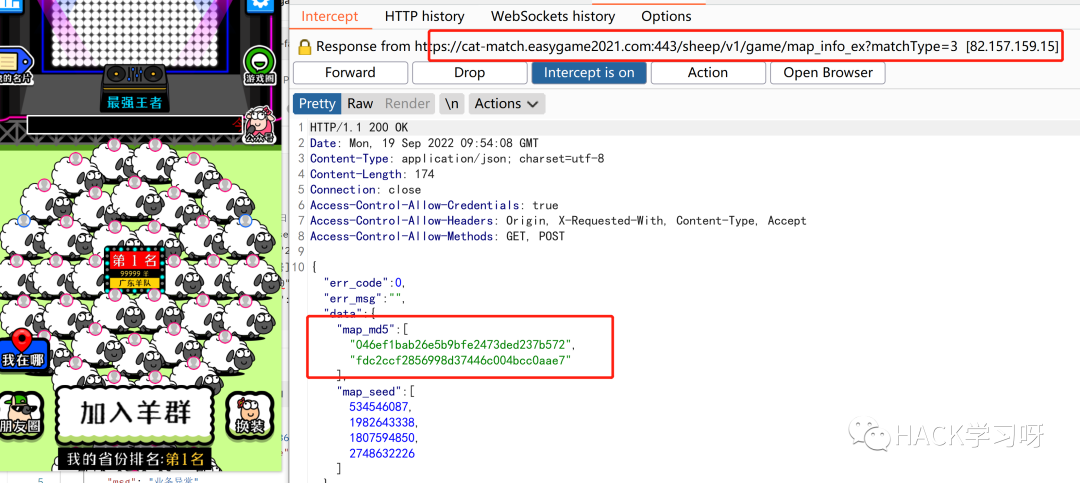Select seed value 1982643338

(384, 422)
